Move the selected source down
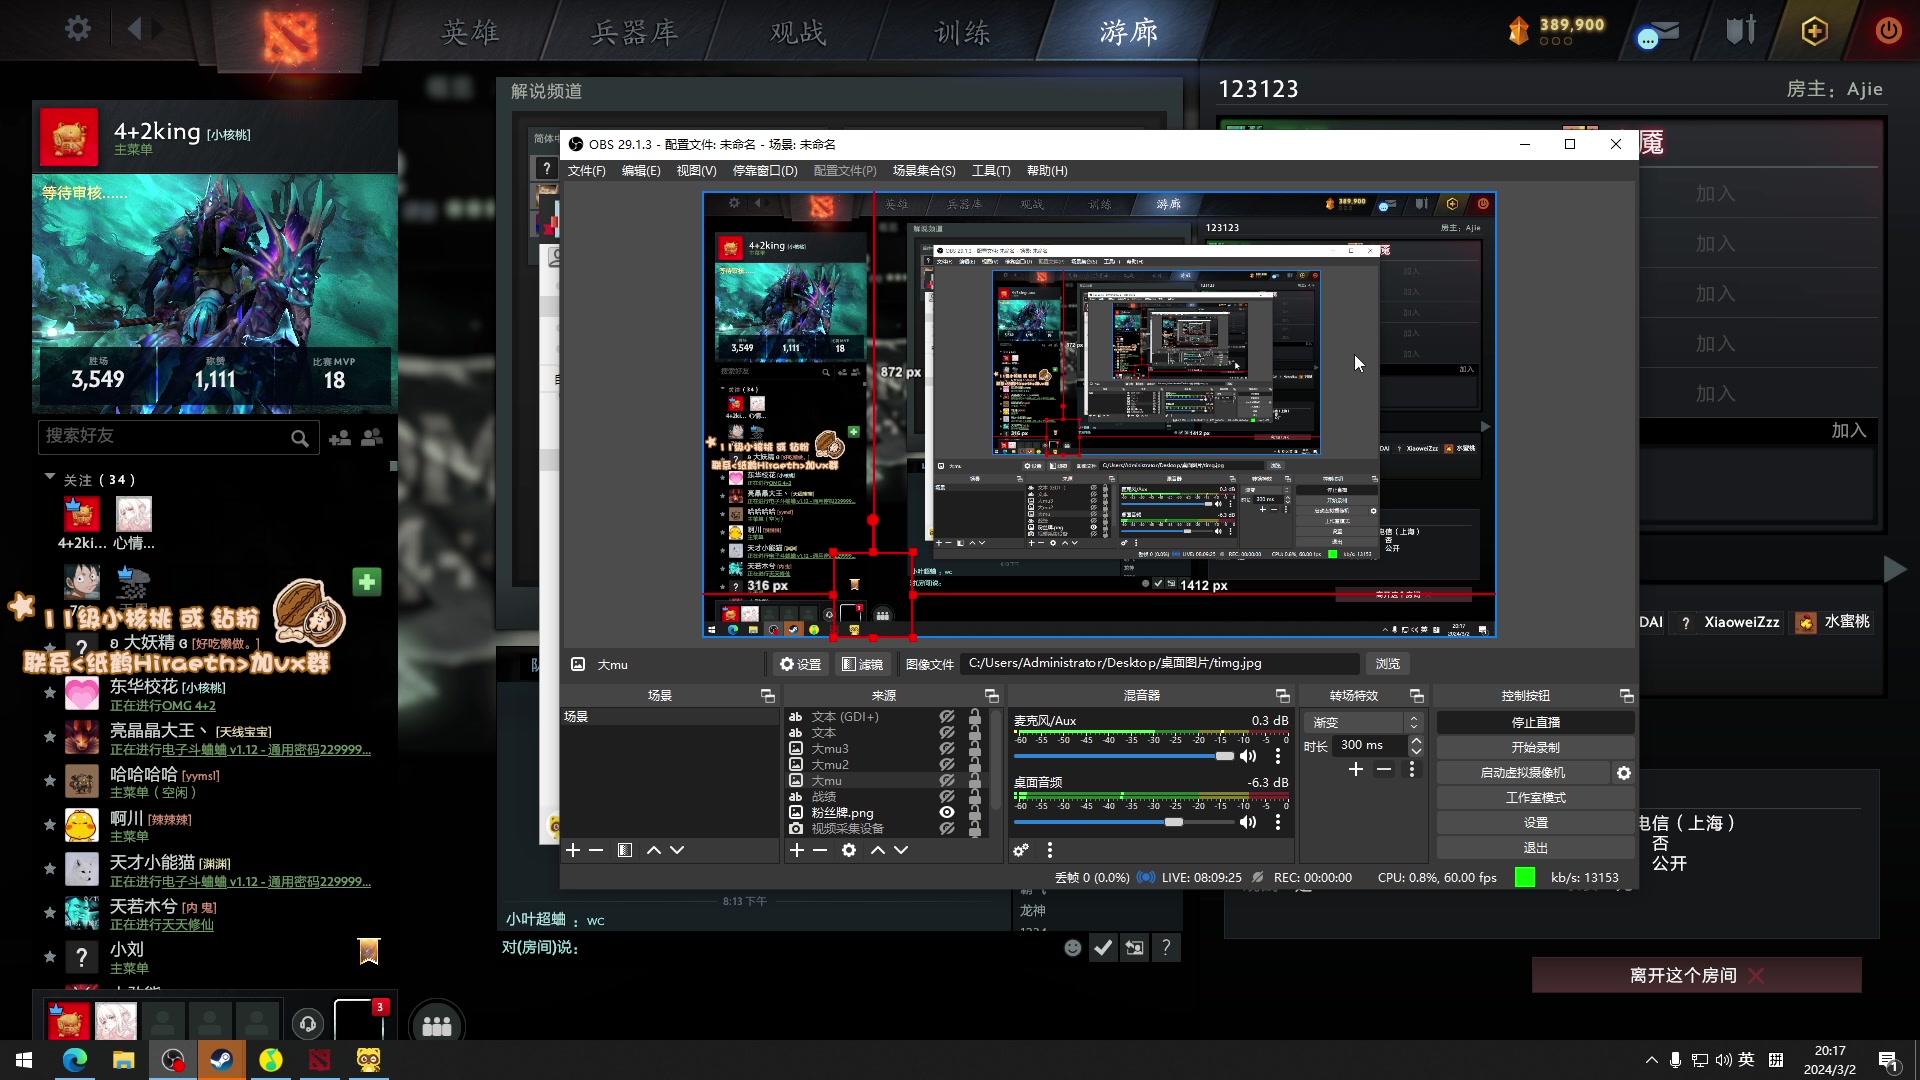This screenshot has width=1920, height=1080. (x=902, y=850)
